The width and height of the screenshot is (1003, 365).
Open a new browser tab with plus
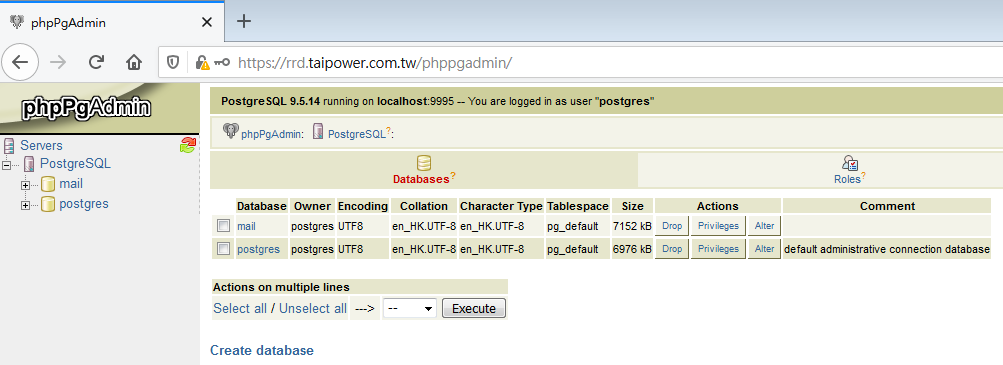point(244,21)
